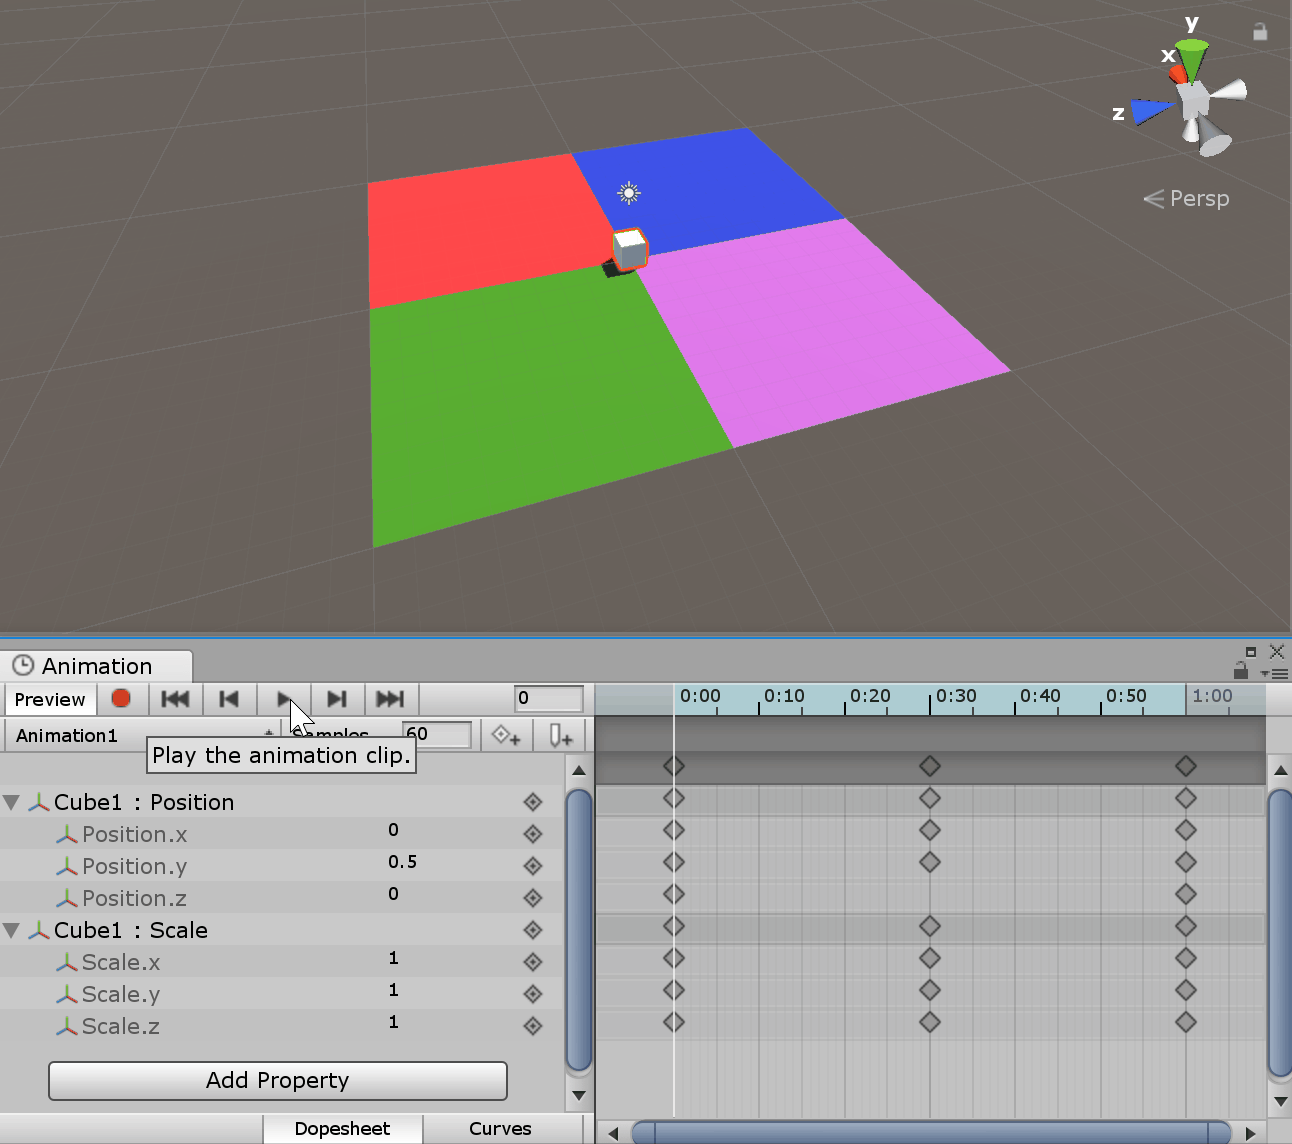Open the Animation1 clip dropdown
Viewport: 1292px width, 1144px height.
click(x=140, y=735)
